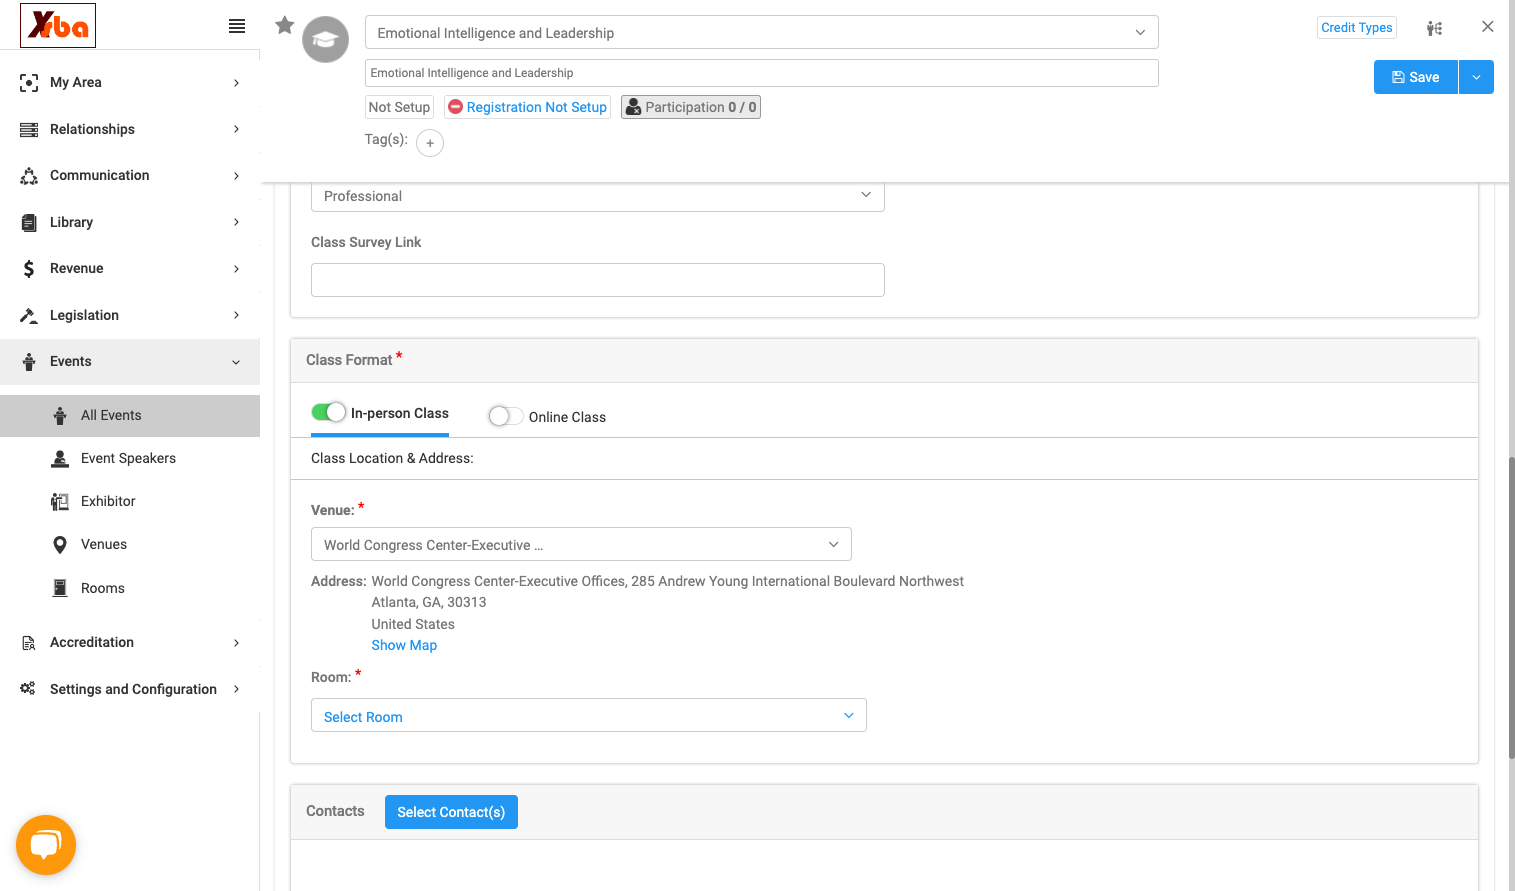Screen dimensions: 1515x891
Task: Toggle the In-person Class switch
Action: [328, 412]
